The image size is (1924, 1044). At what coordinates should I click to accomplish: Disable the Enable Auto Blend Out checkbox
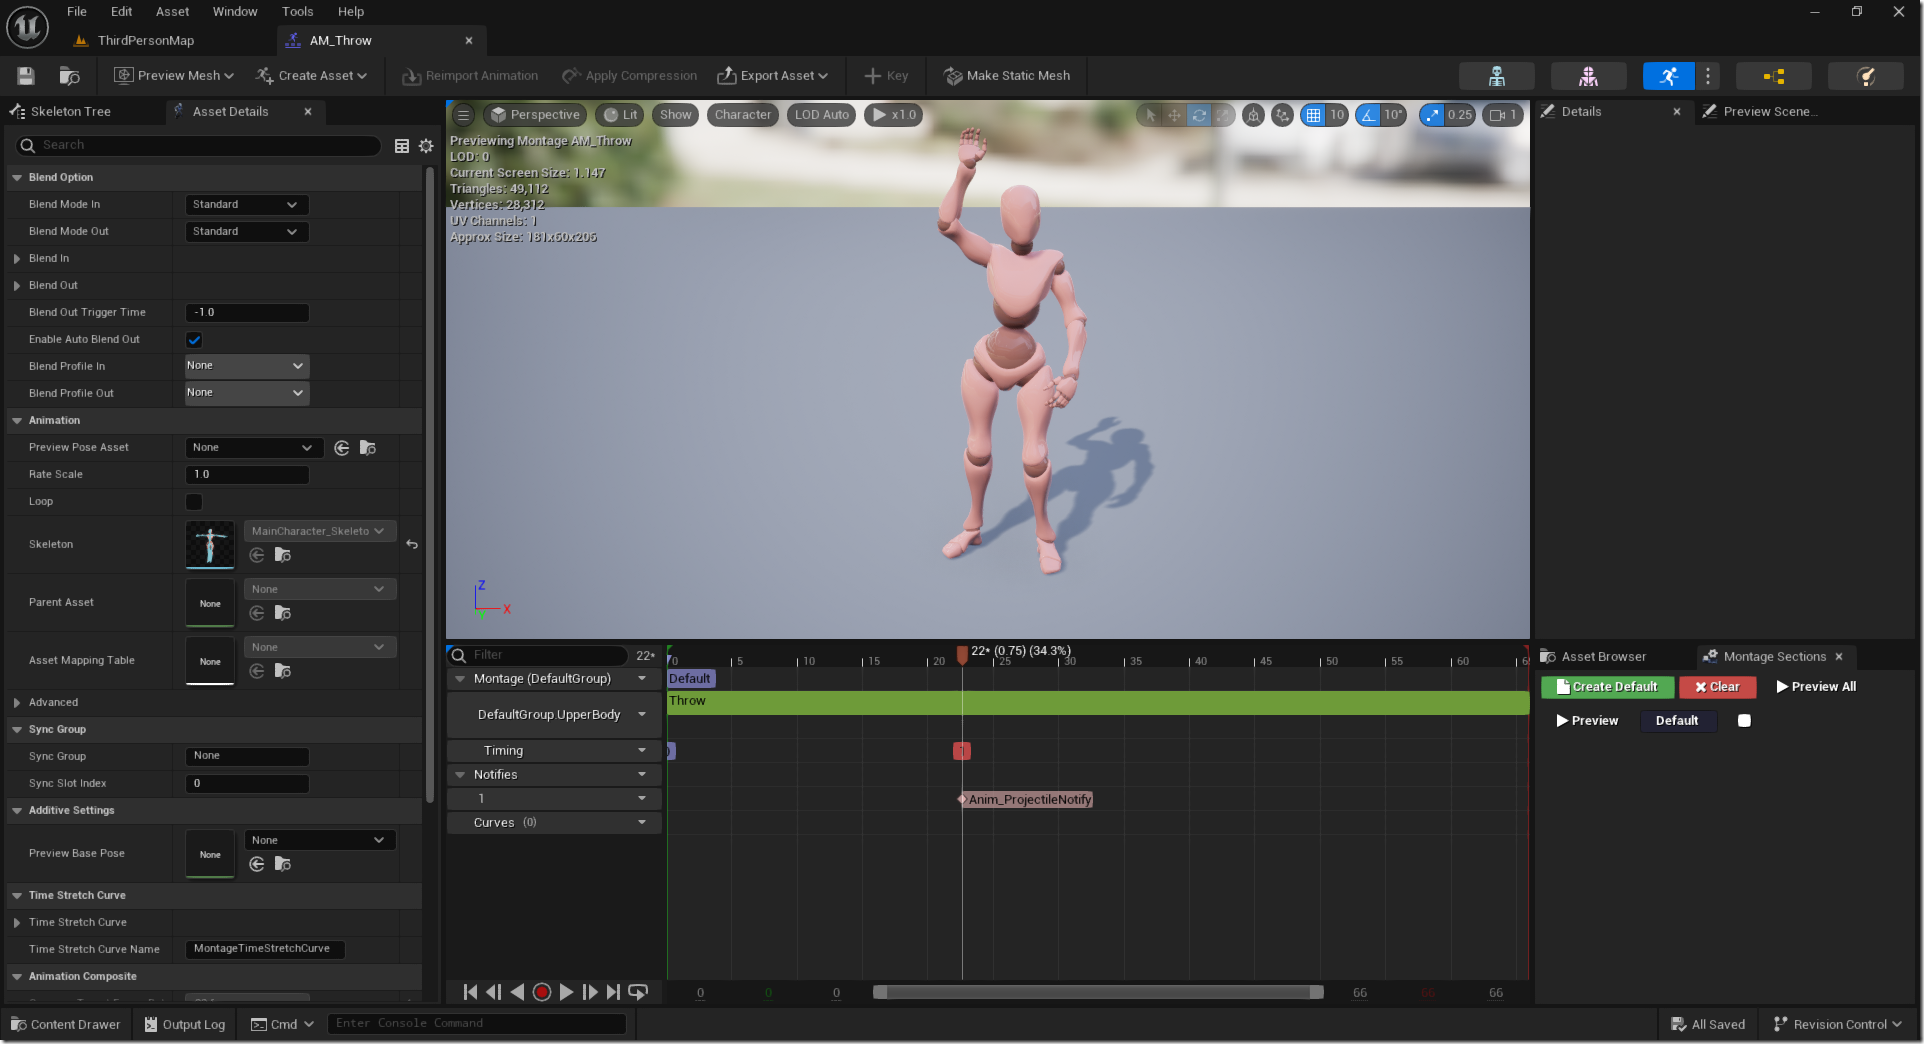[x=194, y=340]
